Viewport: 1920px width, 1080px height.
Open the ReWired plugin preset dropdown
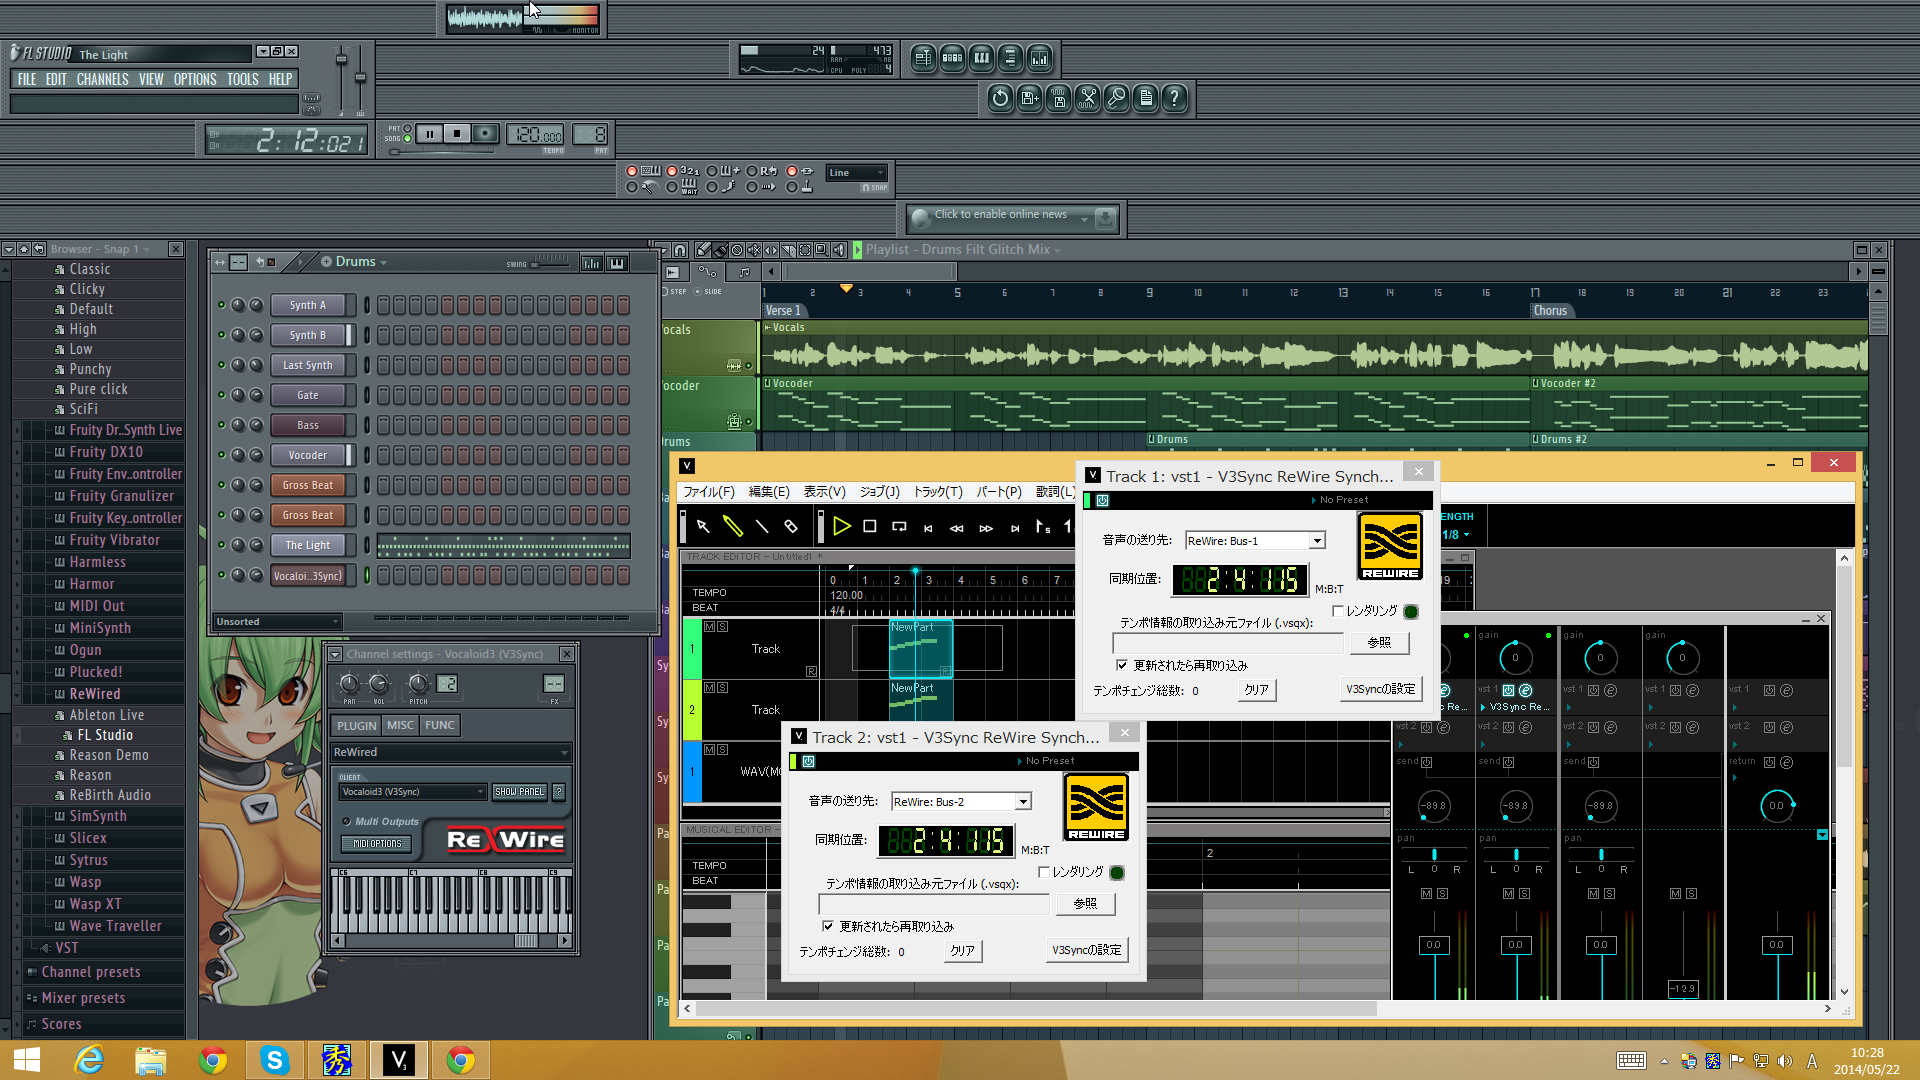pos(450,752)
